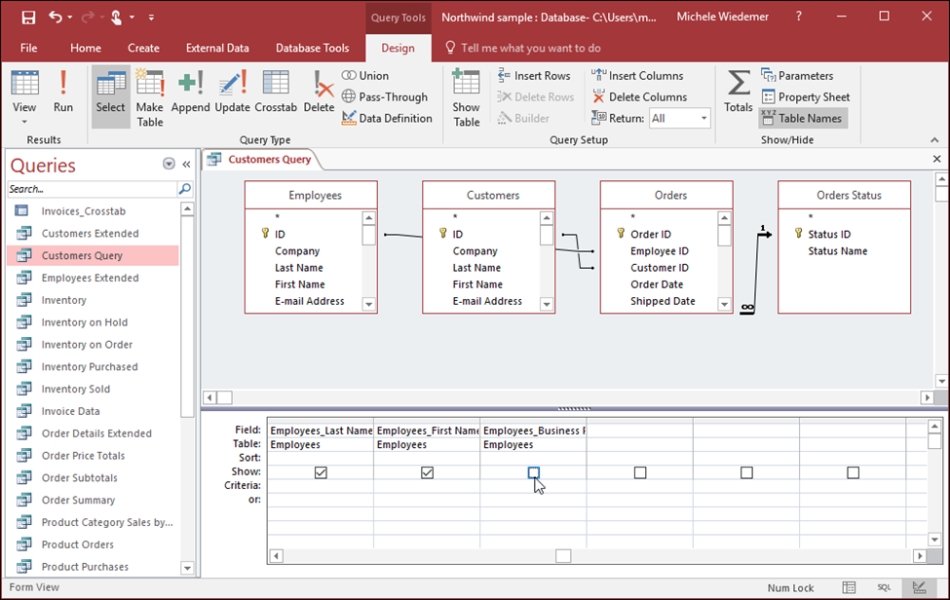Click the Undo arrow icon
The width and height of the screenshot is (950, 600).
point(55,17)
